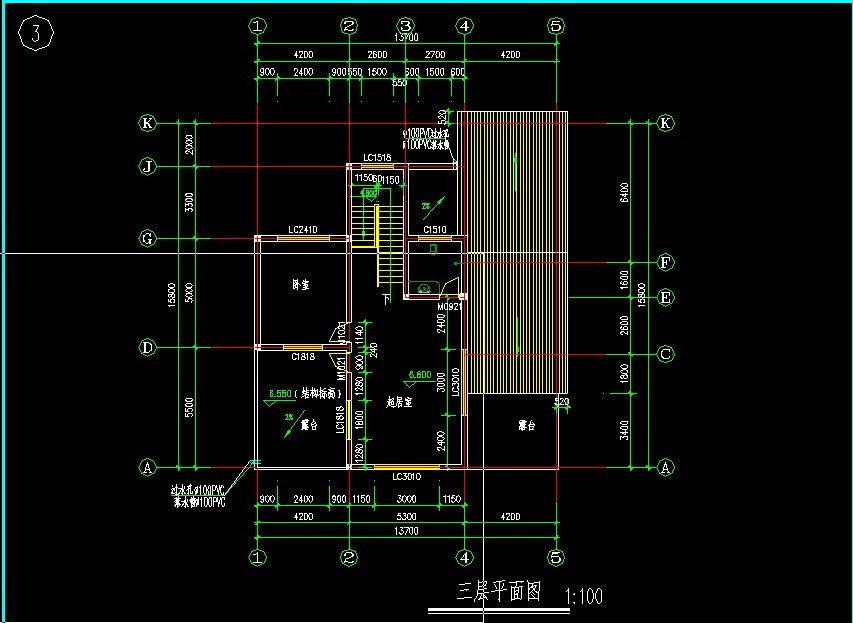
Task: Click the octagonal sheet number 3 marker
Action: coord(36,34)
